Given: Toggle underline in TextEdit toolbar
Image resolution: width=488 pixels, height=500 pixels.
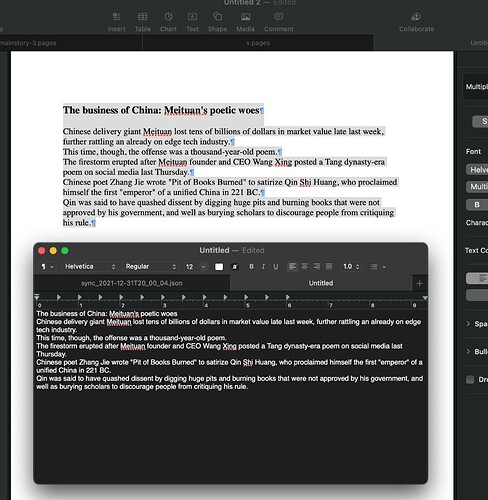Looking at the screenshot, I should click(x=276, y=267).
